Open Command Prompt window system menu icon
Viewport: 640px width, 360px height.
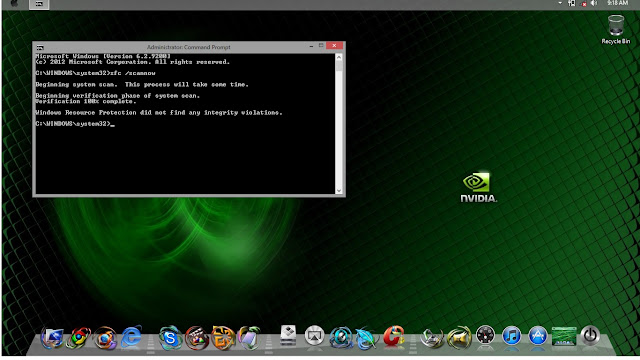pos(40,47)
